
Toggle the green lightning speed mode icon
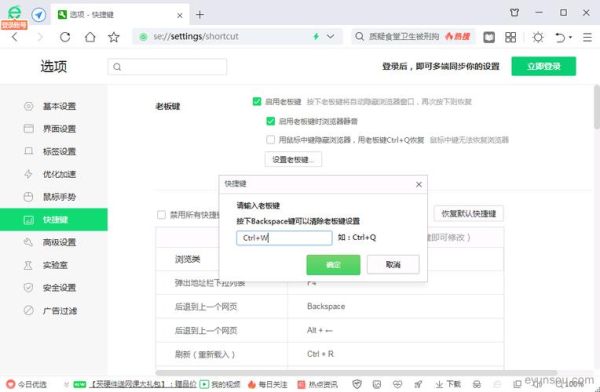(316, 36)
